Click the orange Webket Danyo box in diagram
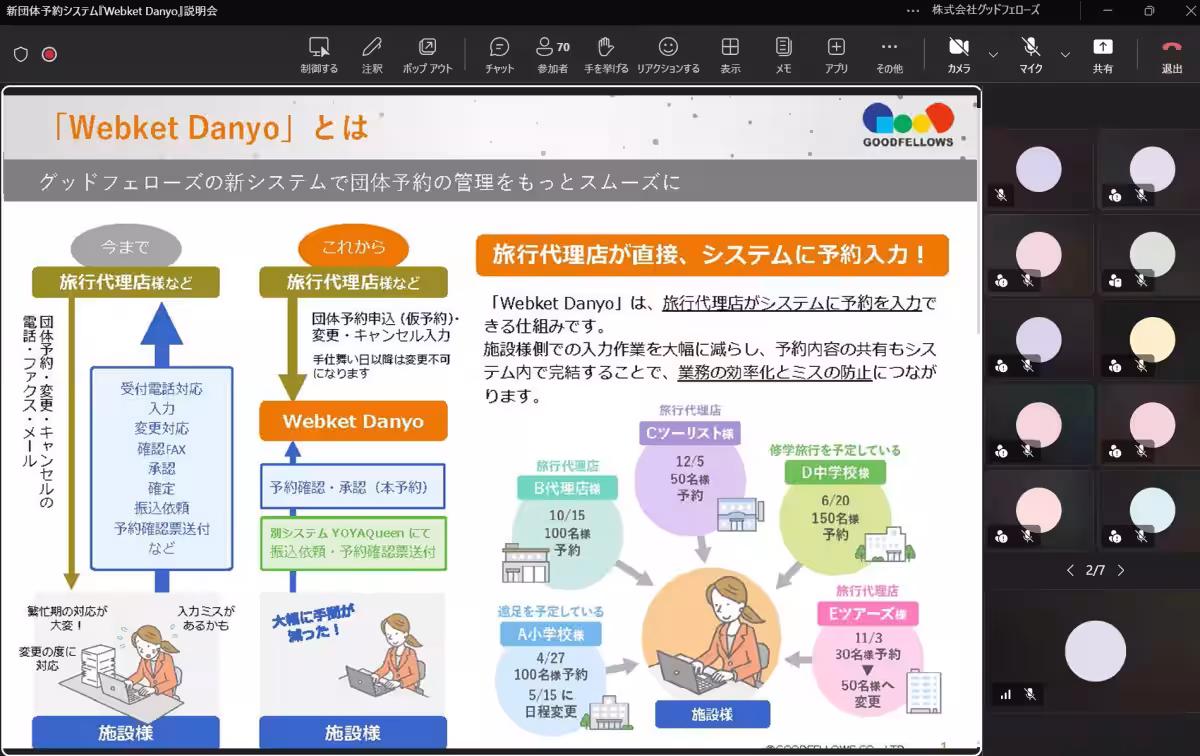The height and width of the screenshot is (756, 1200). click(353, 421)
